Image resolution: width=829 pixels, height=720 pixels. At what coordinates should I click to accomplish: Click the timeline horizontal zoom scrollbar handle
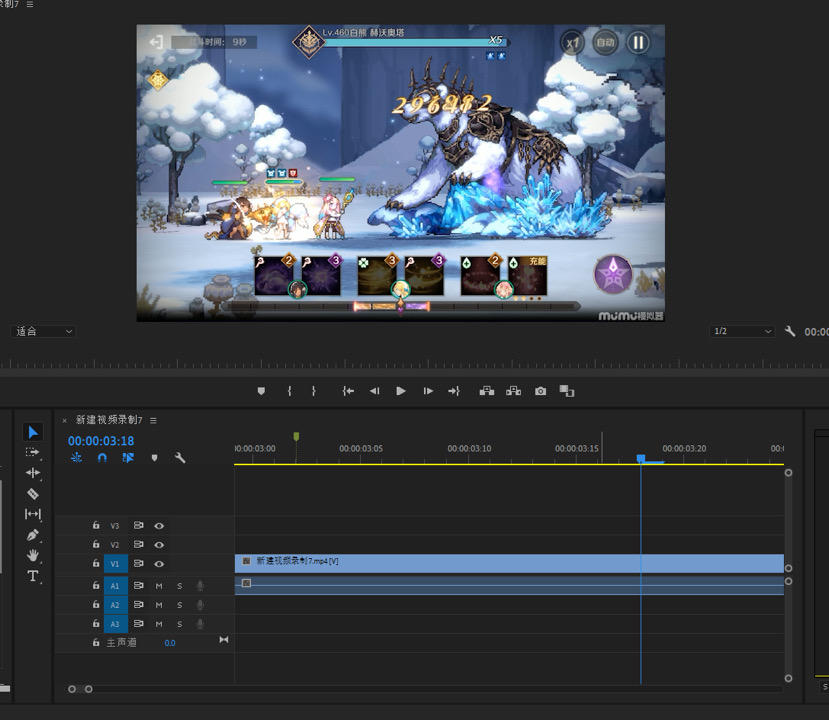coord(80,689)
